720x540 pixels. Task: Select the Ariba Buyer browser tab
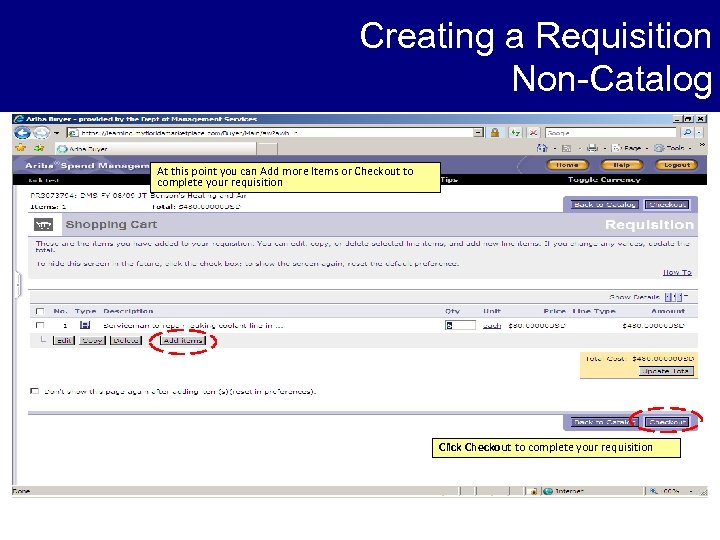pyautogui.click(x=156, y=148)
